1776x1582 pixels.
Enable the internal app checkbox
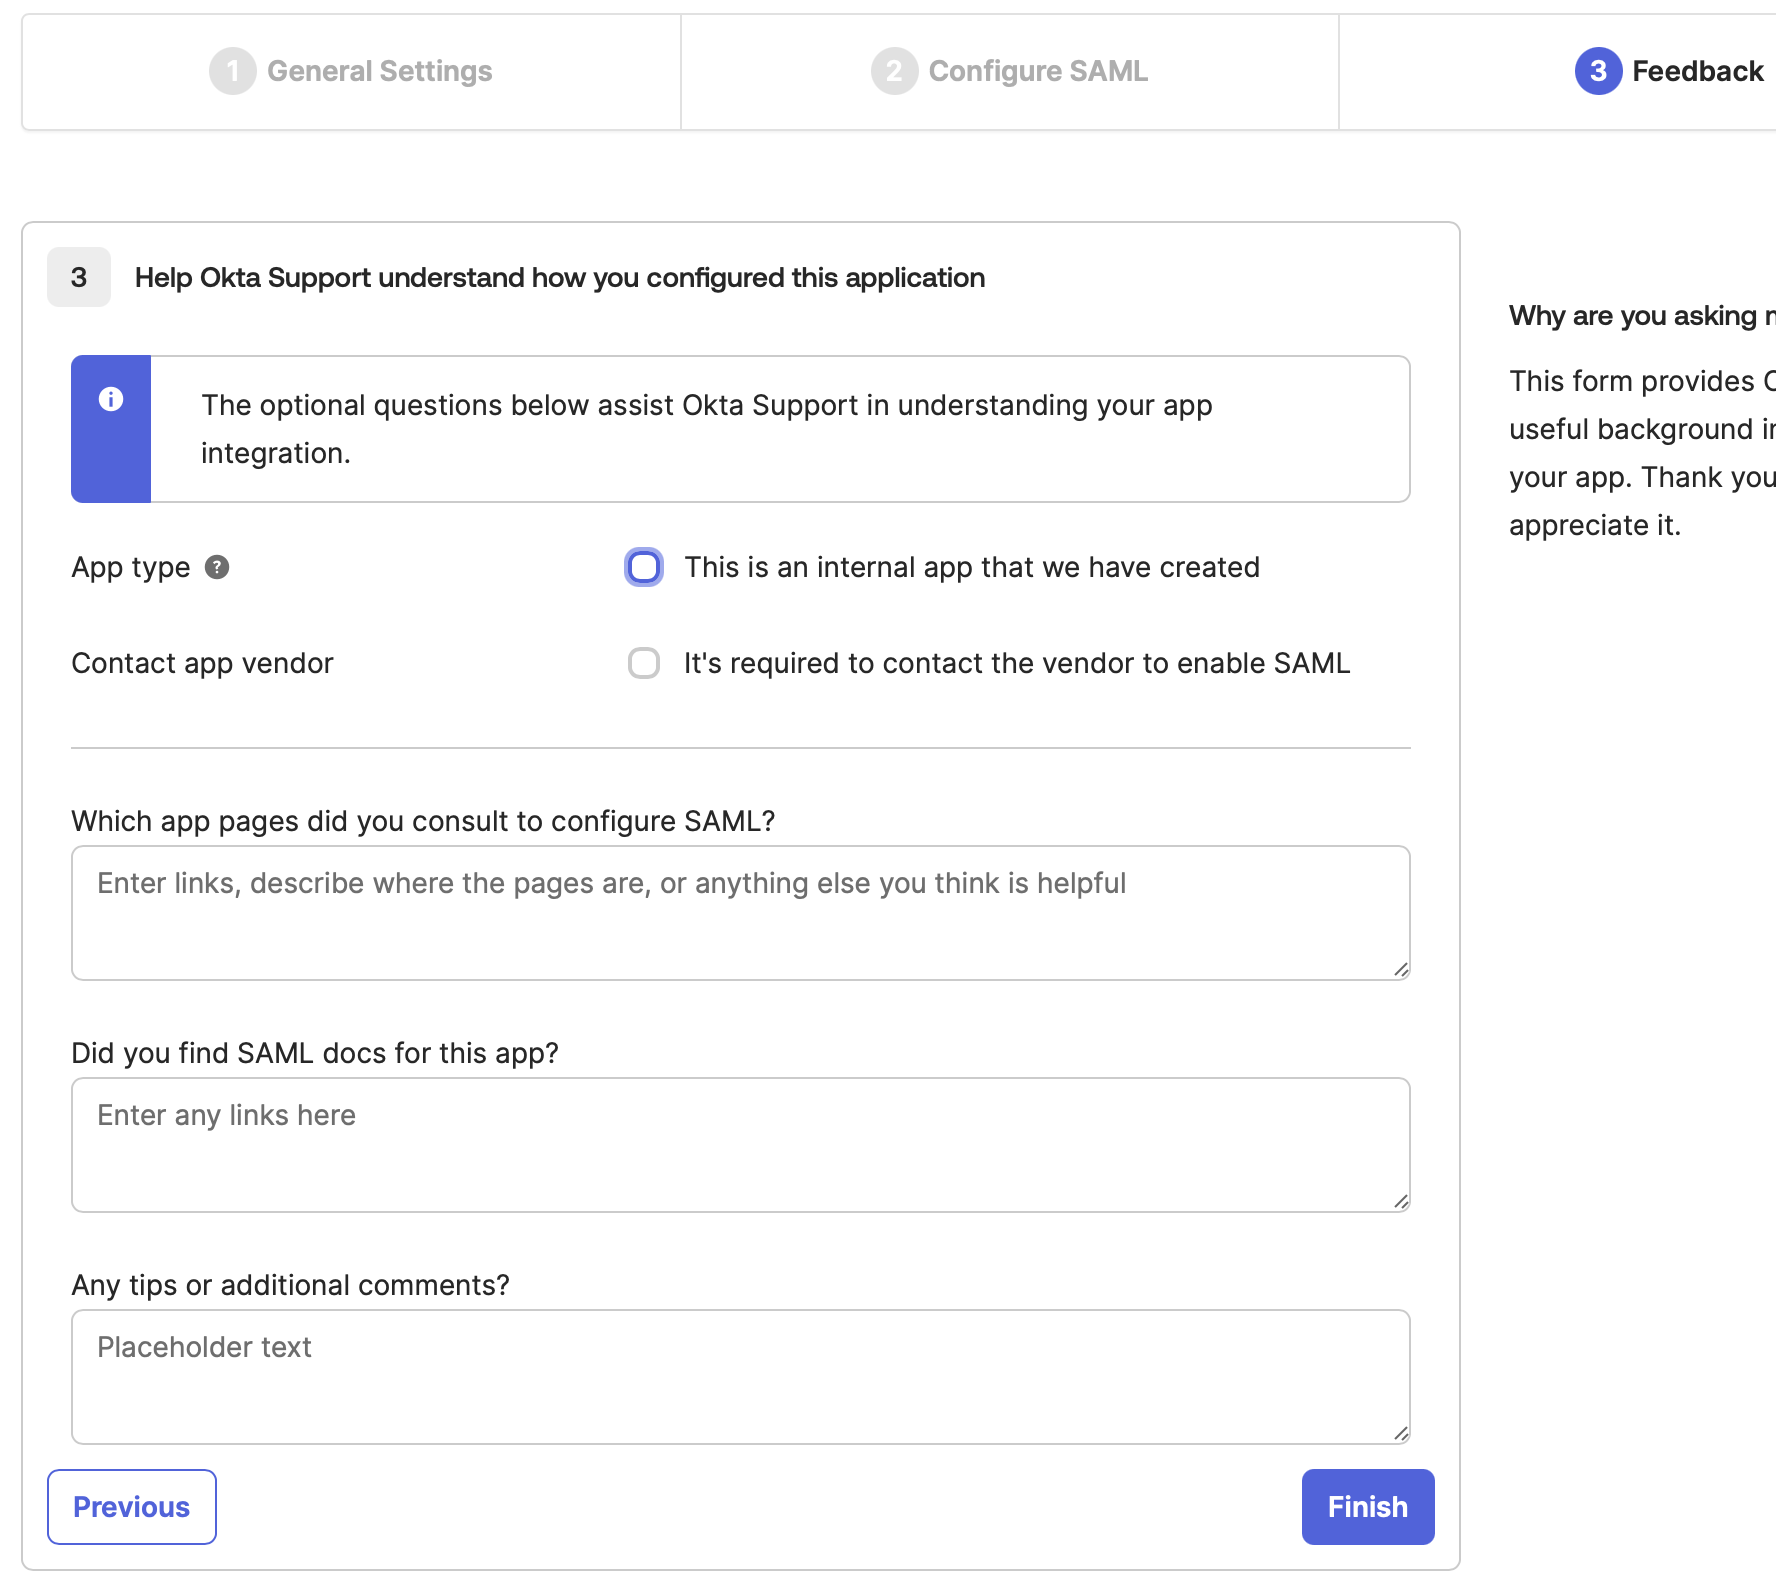click(644, 567)
